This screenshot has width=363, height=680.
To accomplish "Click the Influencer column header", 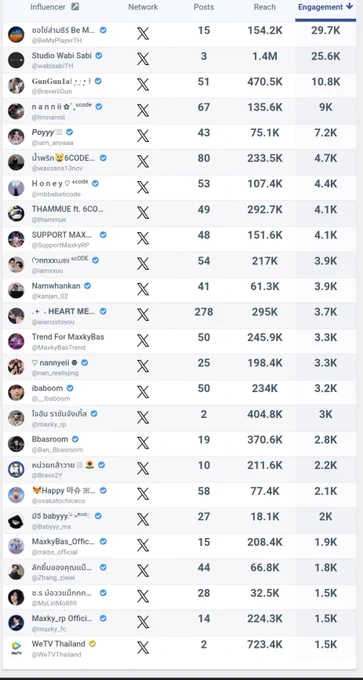I will pos(48,7).
